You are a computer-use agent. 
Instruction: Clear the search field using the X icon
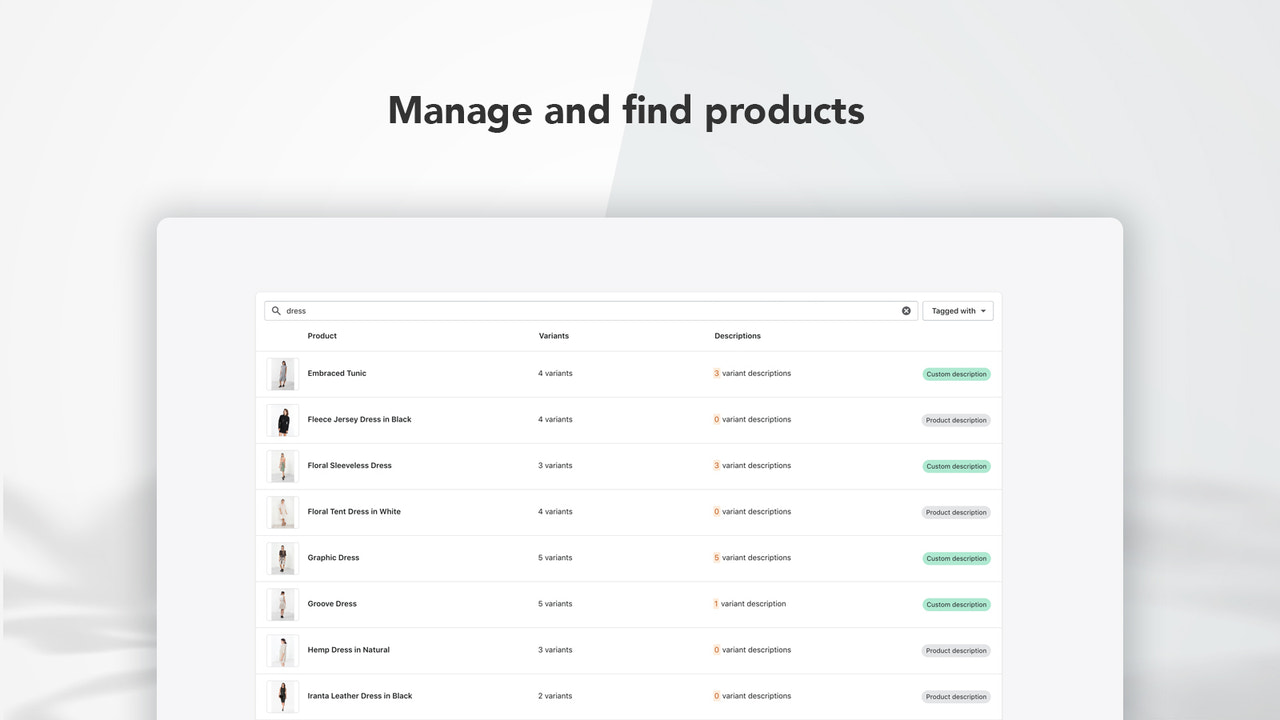point(906,310)
